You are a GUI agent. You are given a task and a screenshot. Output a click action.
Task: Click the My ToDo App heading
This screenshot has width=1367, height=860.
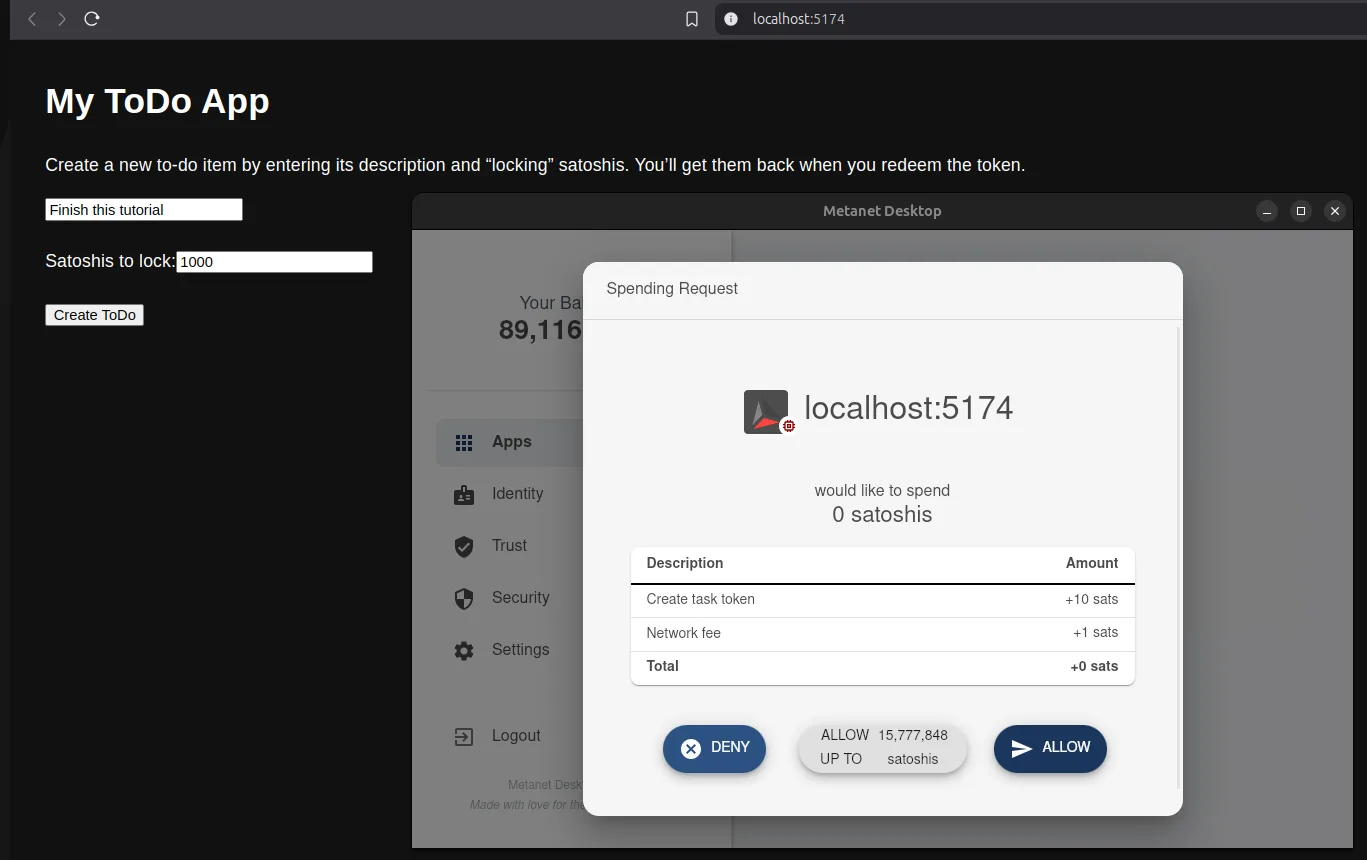point(157,101)
